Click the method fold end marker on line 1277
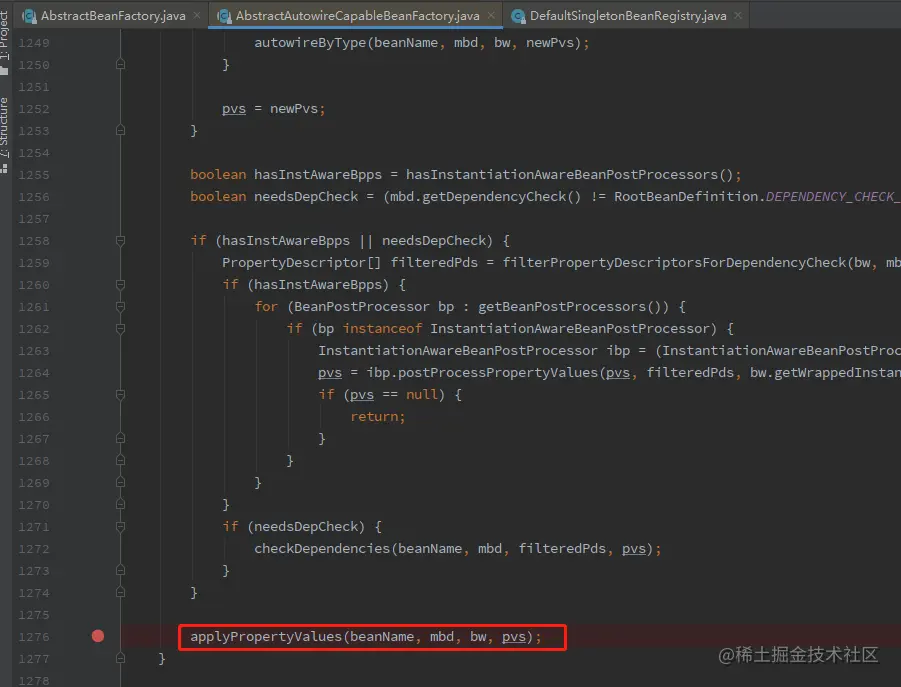901x687 pixels. coord(120,658)
